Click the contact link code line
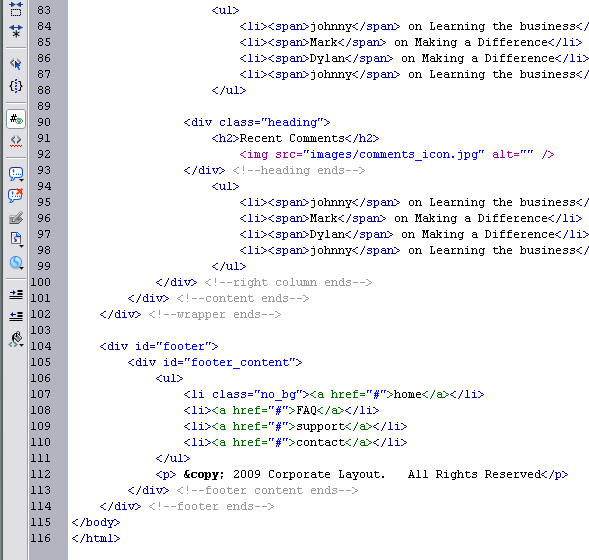 [295, 442]
